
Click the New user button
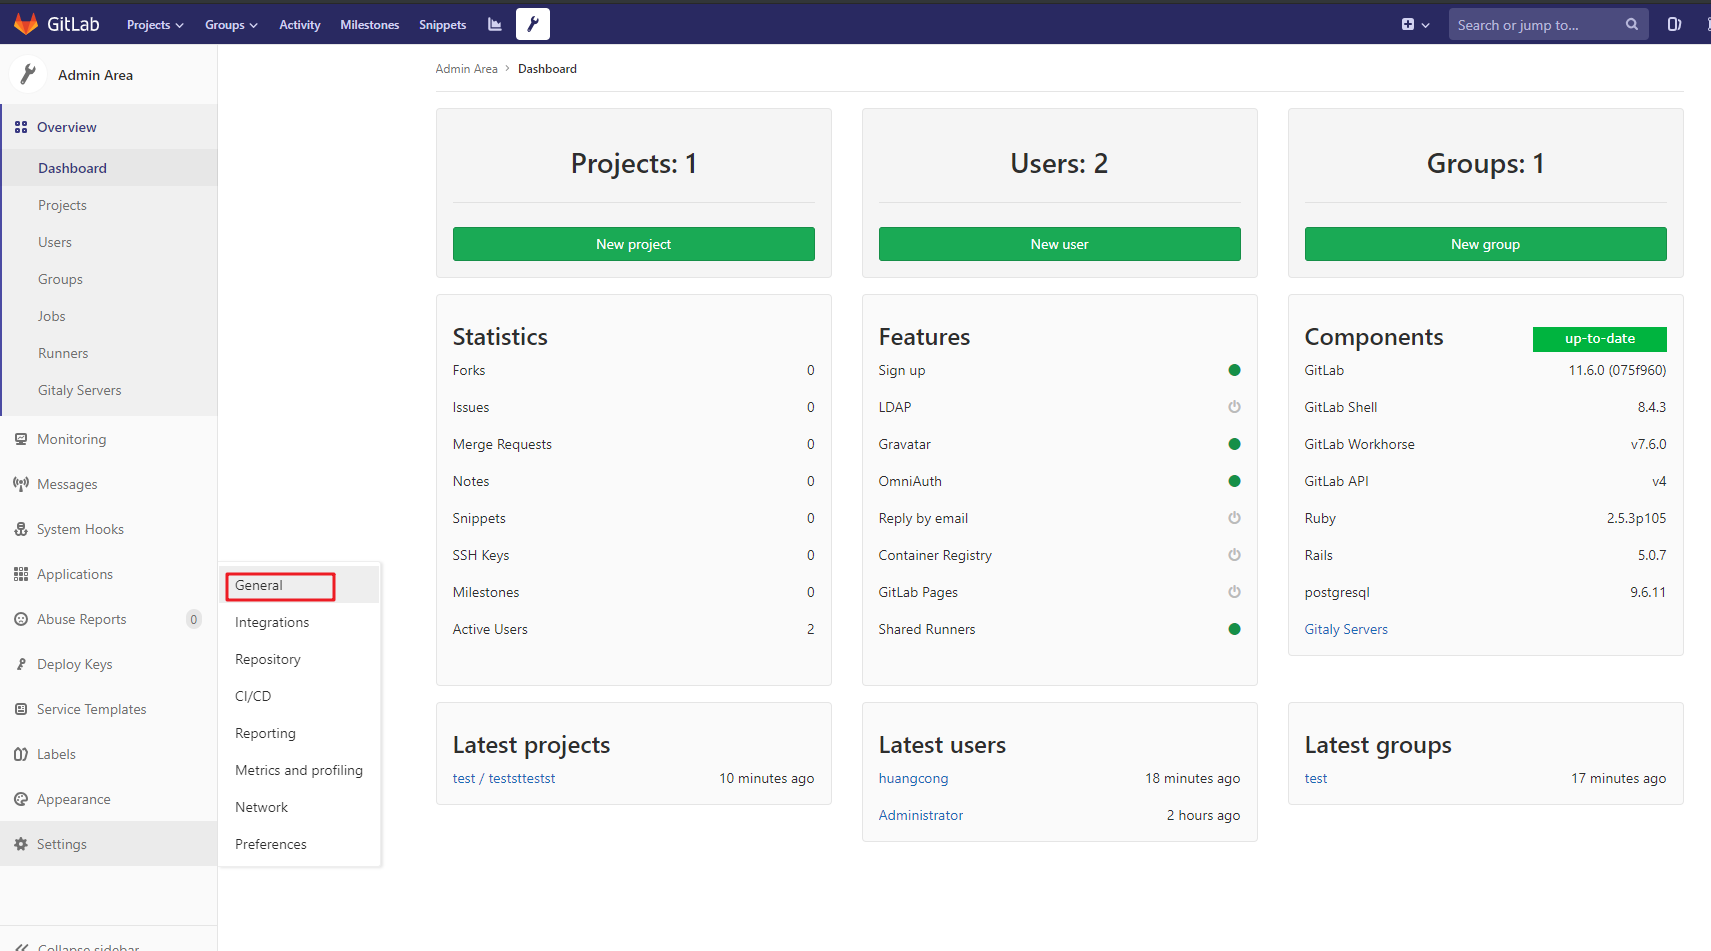pos(1060,244)
